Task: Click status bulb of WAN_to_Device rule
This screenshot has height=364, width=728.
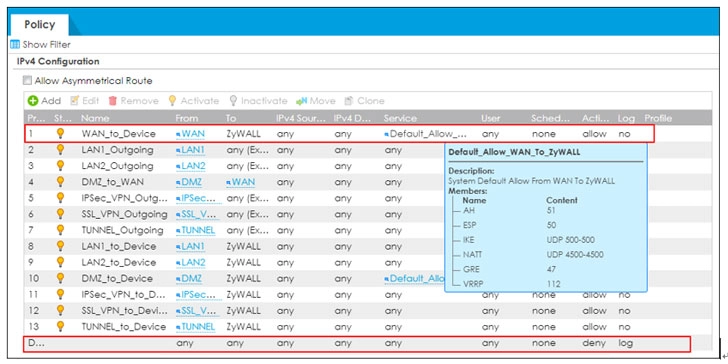Action: point(60,134)
